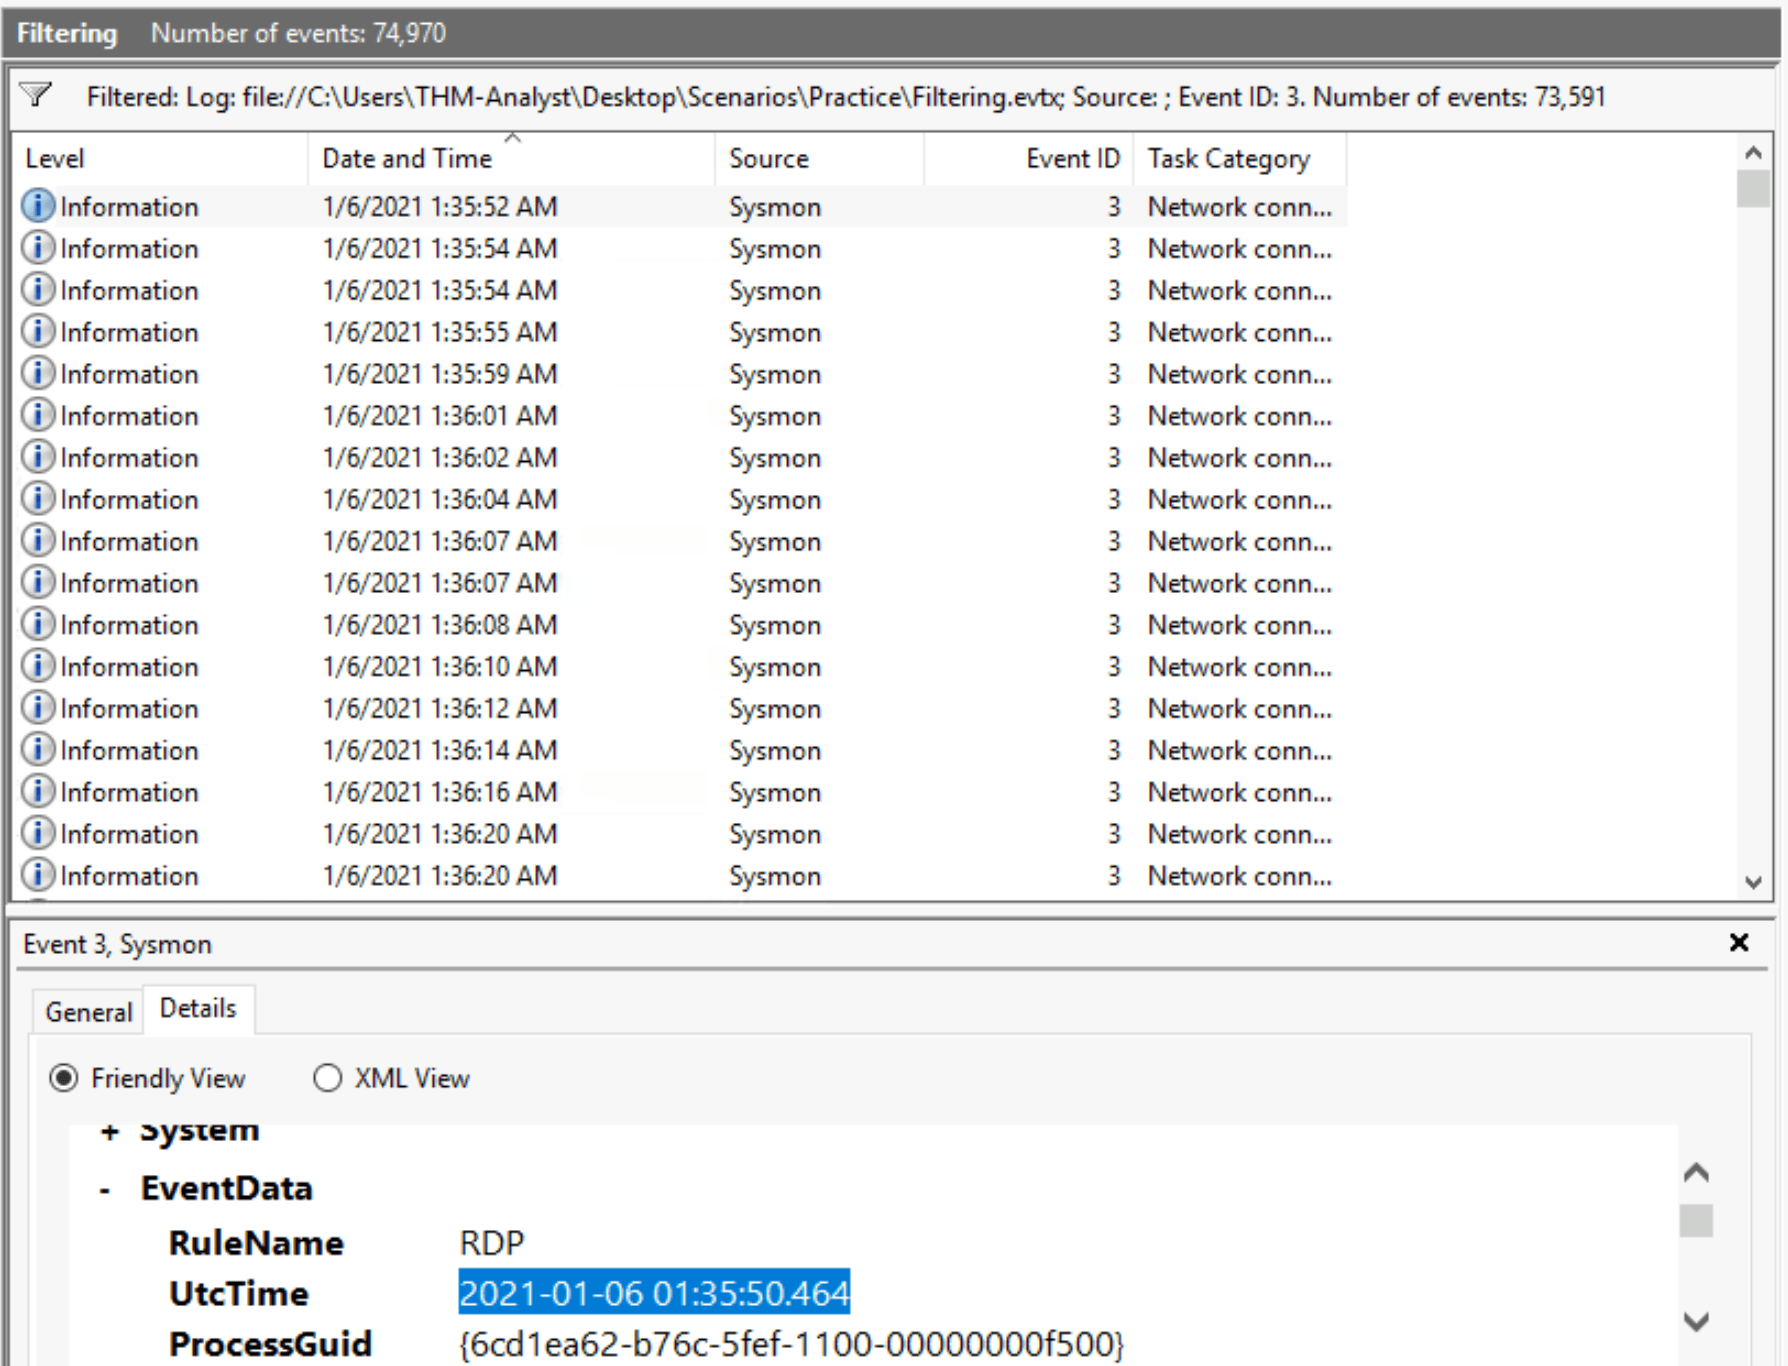Click Information level in 1:36:10 AM row
1788x1366 pixels.
tap(129, 666)
